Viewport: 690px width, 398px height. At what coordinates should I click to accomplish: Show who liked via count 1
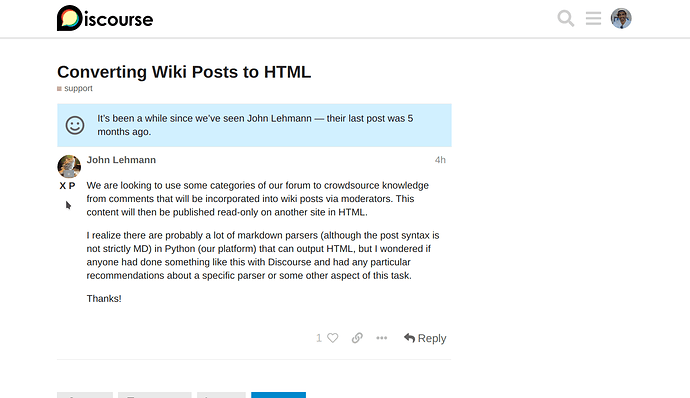coord(319,338)
